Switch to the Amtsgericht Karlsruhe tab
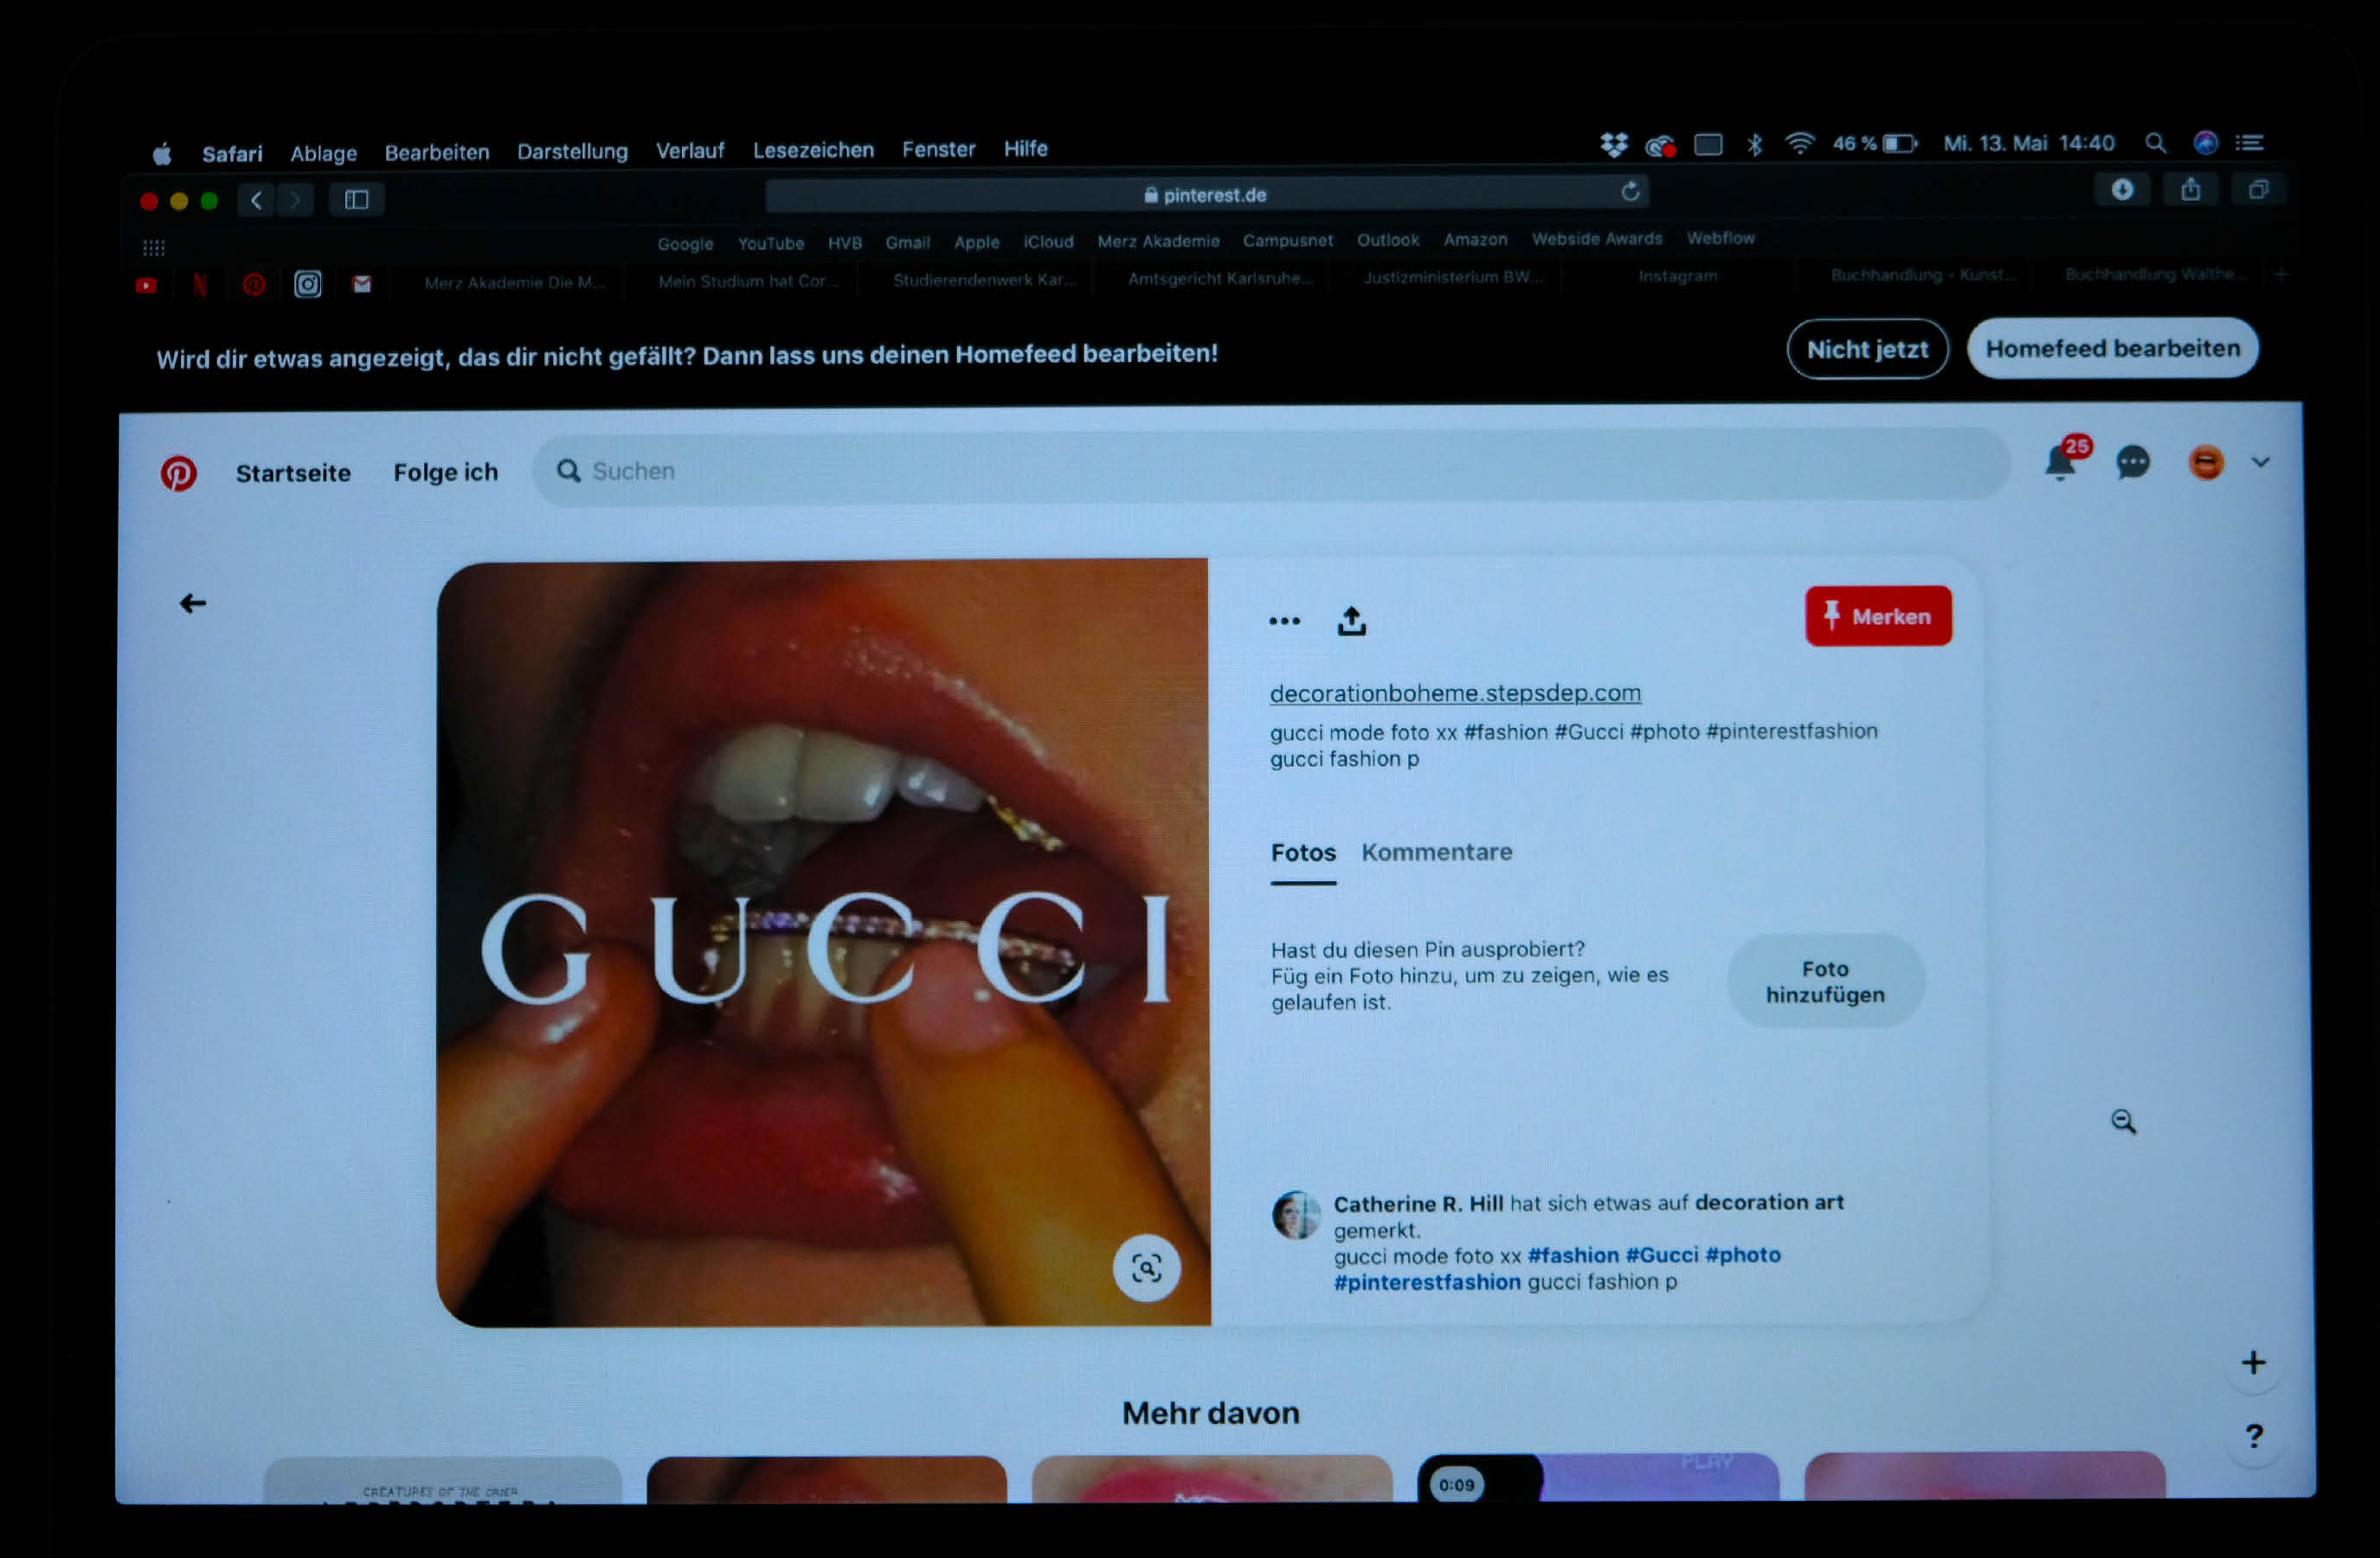The width and height of the screenshot is (2380, 1558). click(x=1220, y=278)
